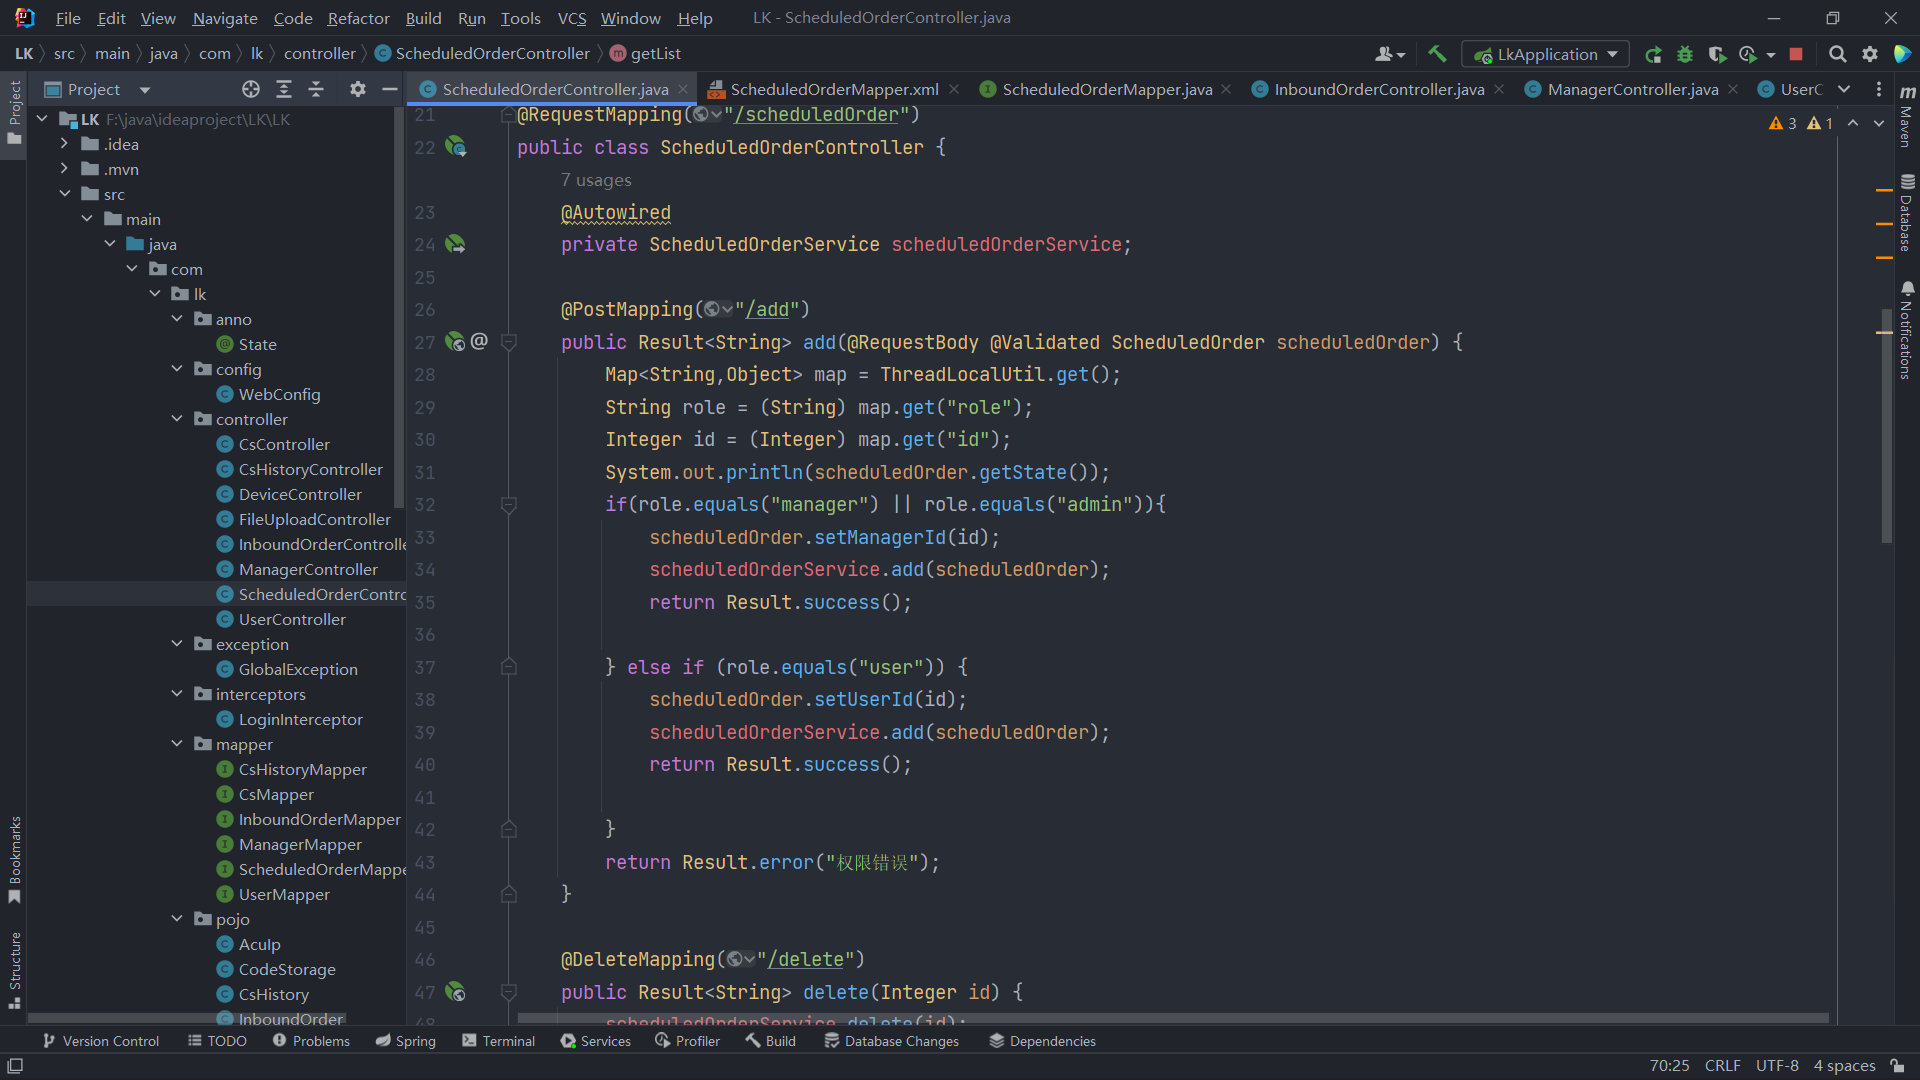
Task: Click the editor horizontal scrollbar
Action: pos(1172,1018)
